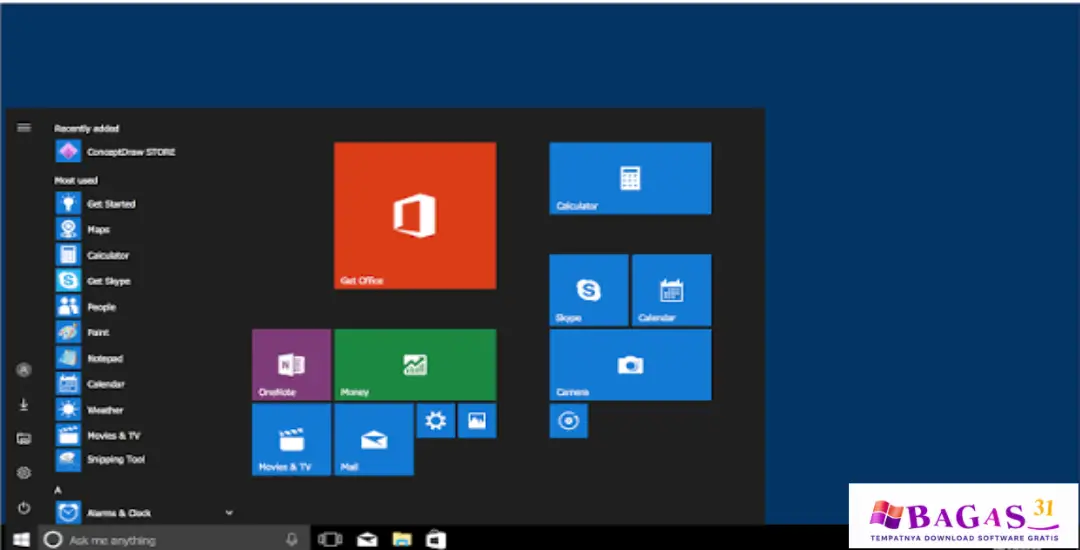Open Calculator in the Most used list
This screenshot has width=1080, height=550.
92,255
